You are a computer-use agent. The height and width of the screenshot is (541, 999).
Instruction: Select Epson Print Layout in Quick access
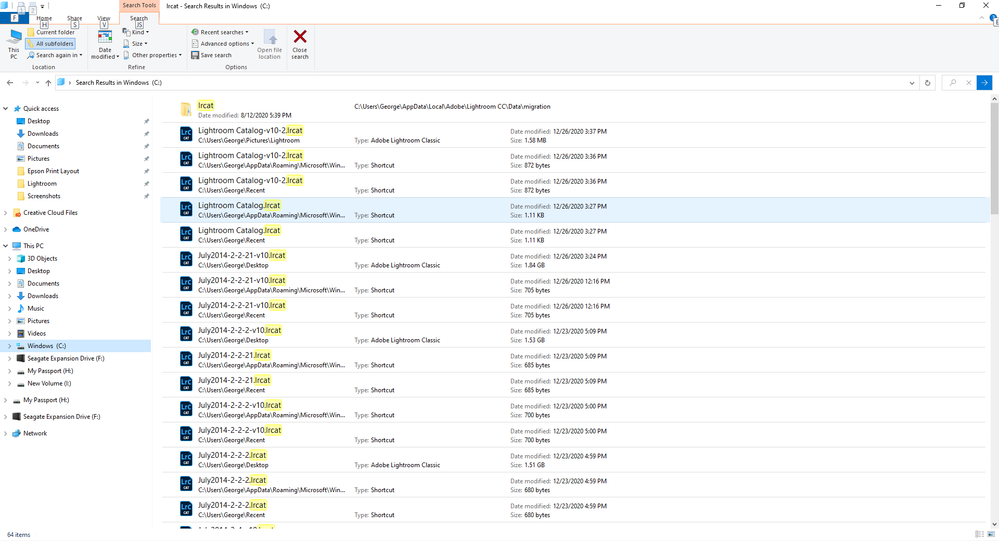click(53, 171)
